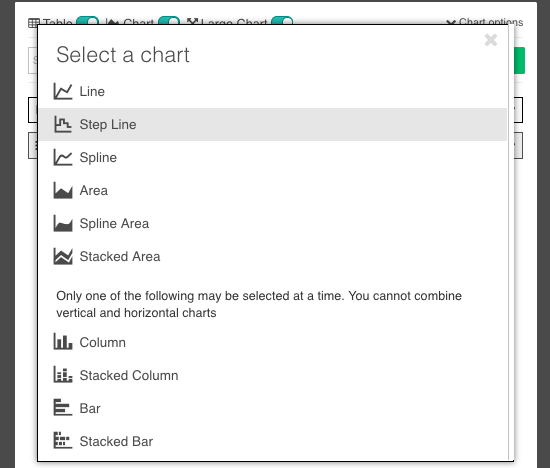Screen dimensions: 550x468
Task: Expand the Chart options section
Action: point(484,22)
